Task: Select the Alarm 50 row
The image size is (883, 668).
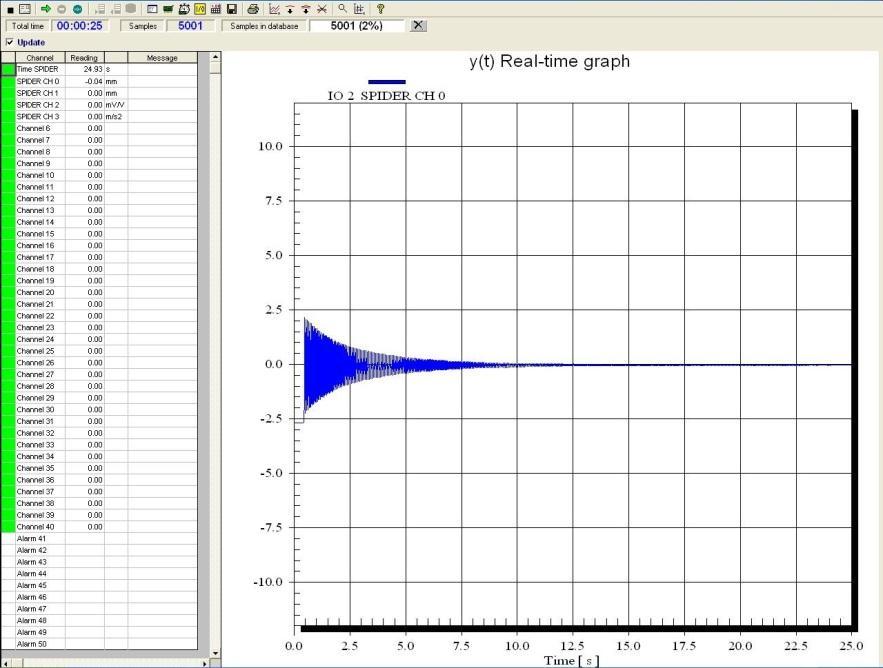Action: pos(99,644)
